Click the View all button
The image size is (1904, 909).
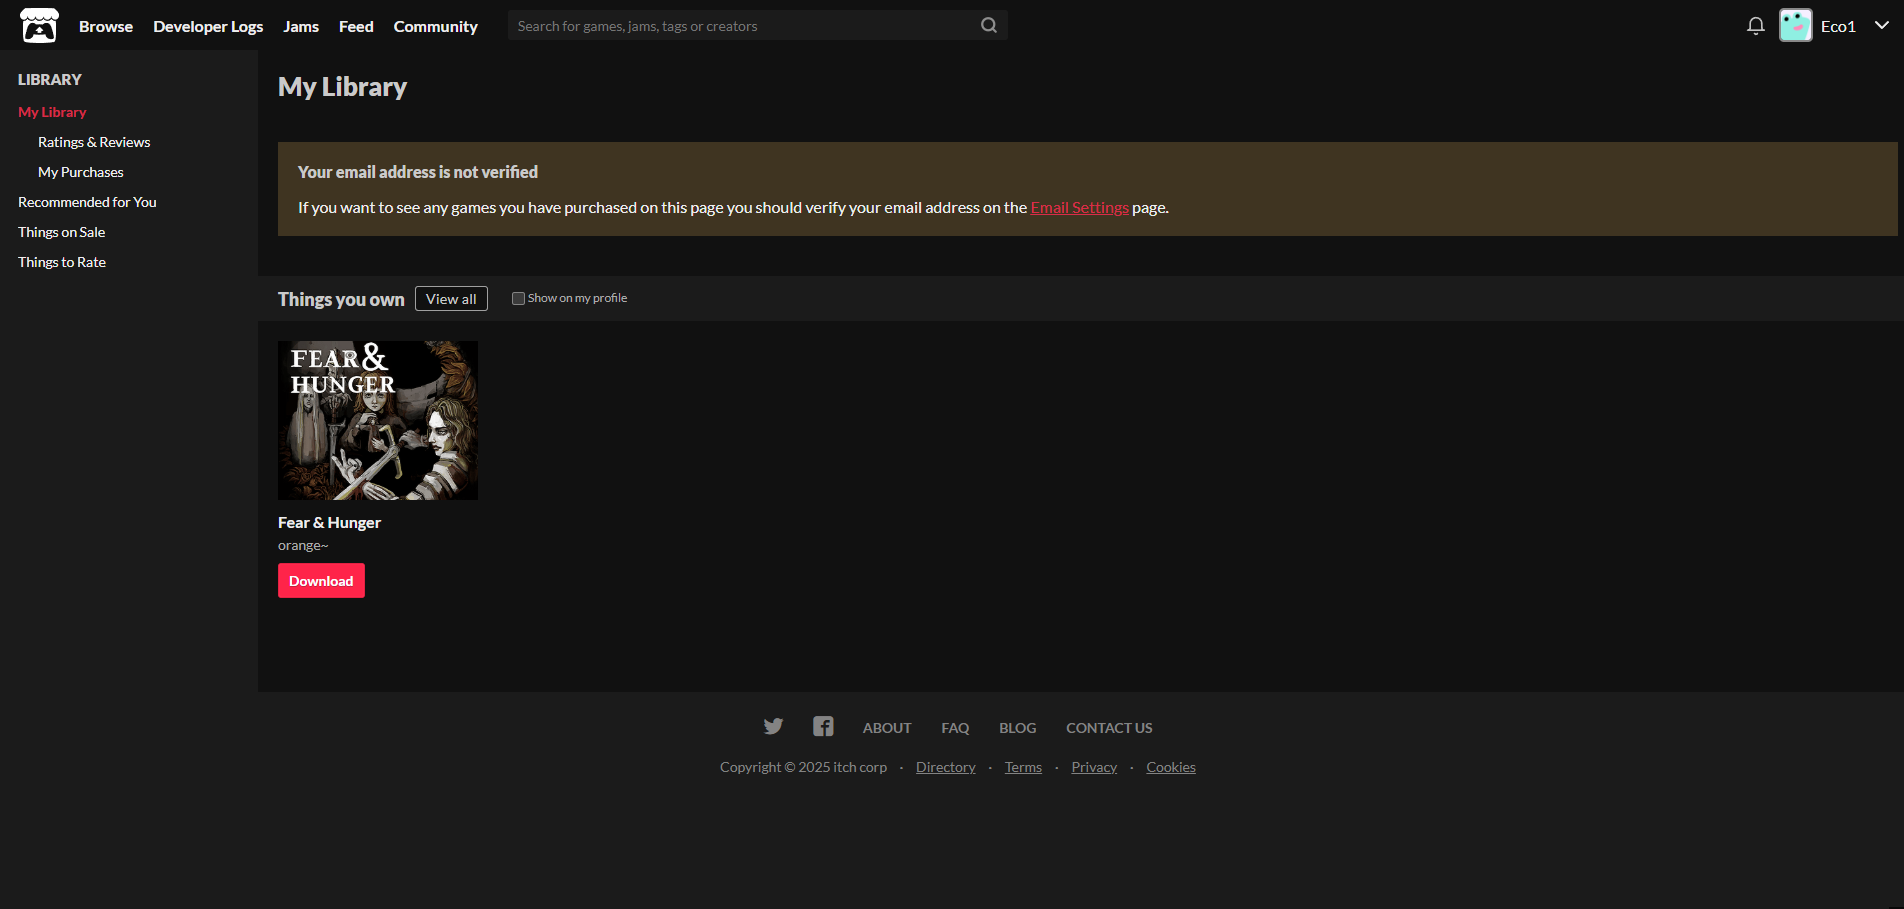tap(451, 299)
